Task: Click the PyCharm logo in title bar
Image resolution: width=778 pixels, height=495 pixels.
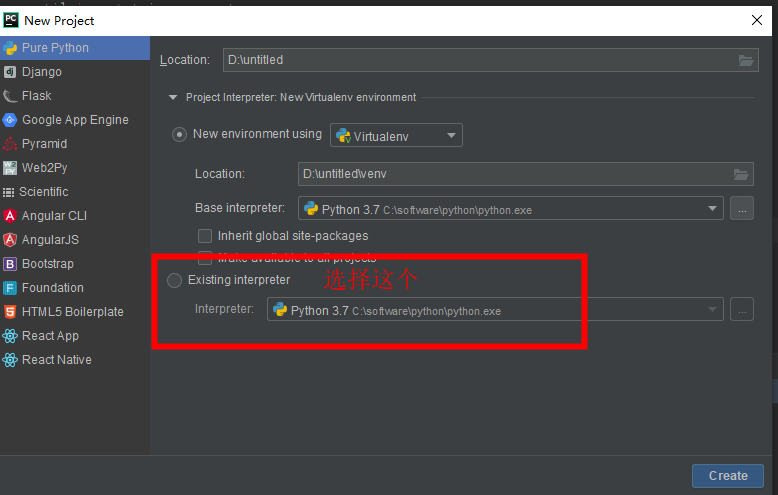Action: point(11,20)
